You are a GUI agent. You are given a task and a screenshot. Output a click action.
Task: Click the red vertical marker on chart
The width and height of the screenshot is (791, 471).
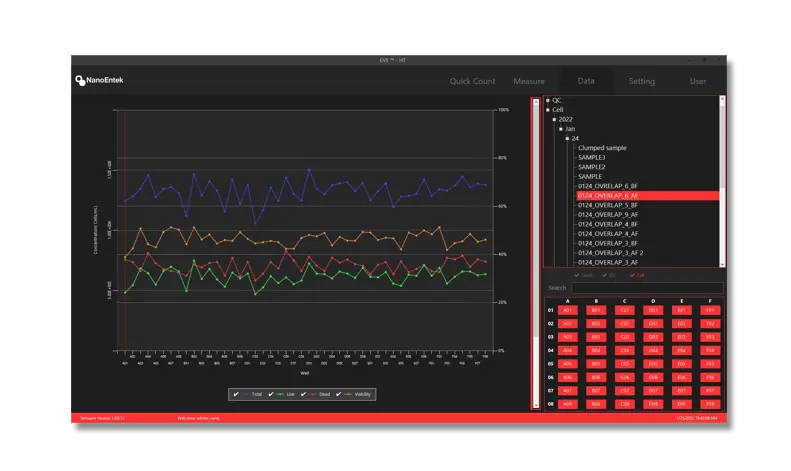click(125, 230)
